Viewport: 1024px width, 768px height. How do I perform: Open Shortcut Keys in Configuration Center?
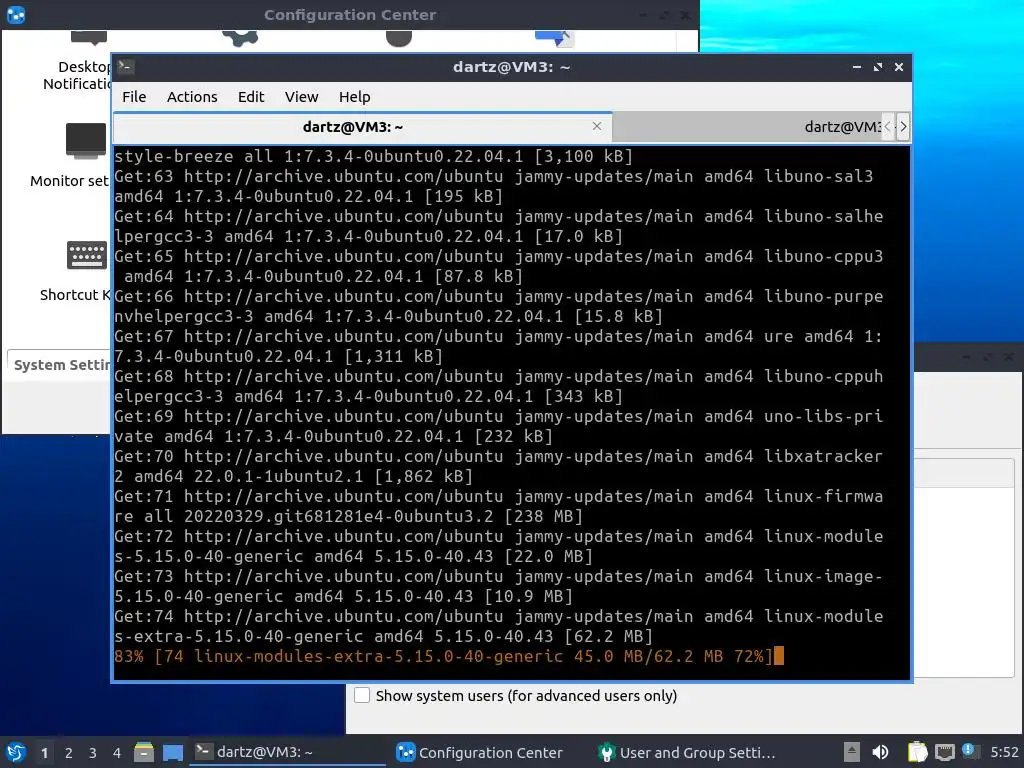[77, 271]
